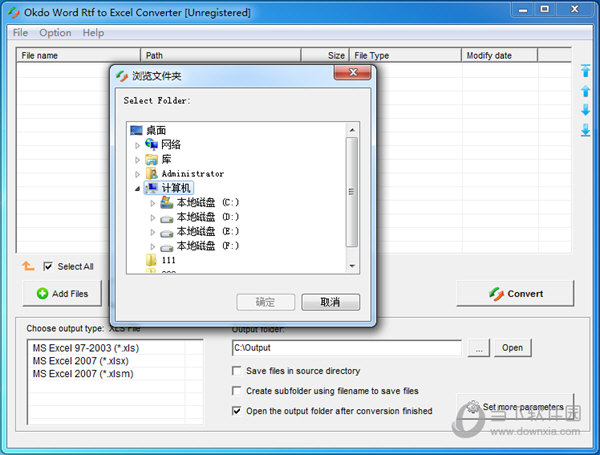Click the Open output folder button
600x455 pixels.
(x=512, y=348)
